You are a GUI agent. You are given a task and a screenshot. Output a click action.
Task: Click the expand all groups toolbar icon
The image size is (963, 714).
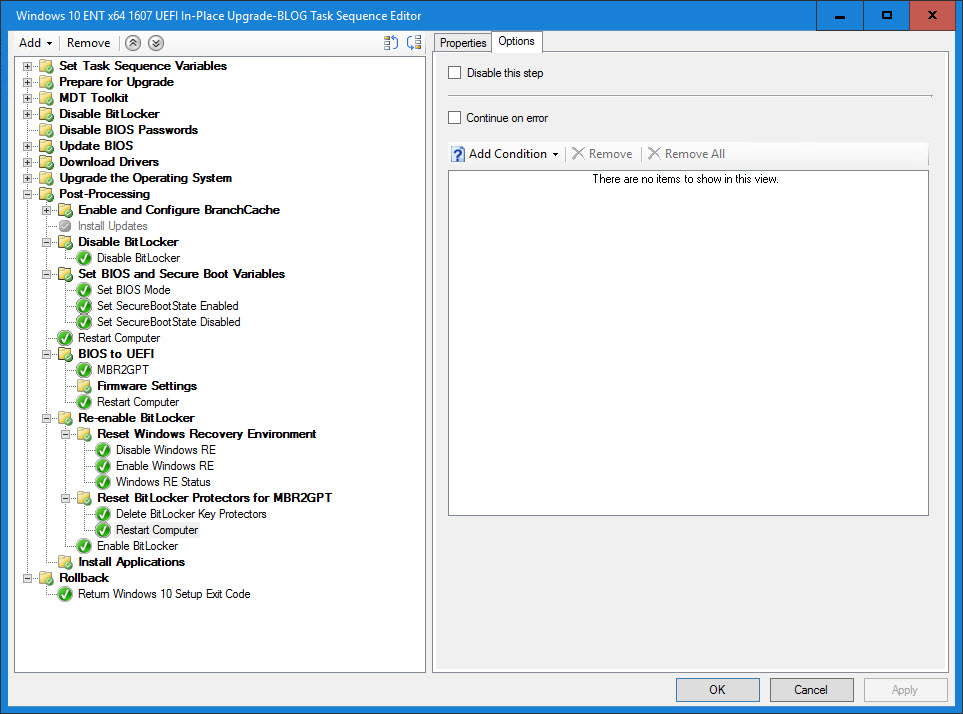click(x=391, y=43)
